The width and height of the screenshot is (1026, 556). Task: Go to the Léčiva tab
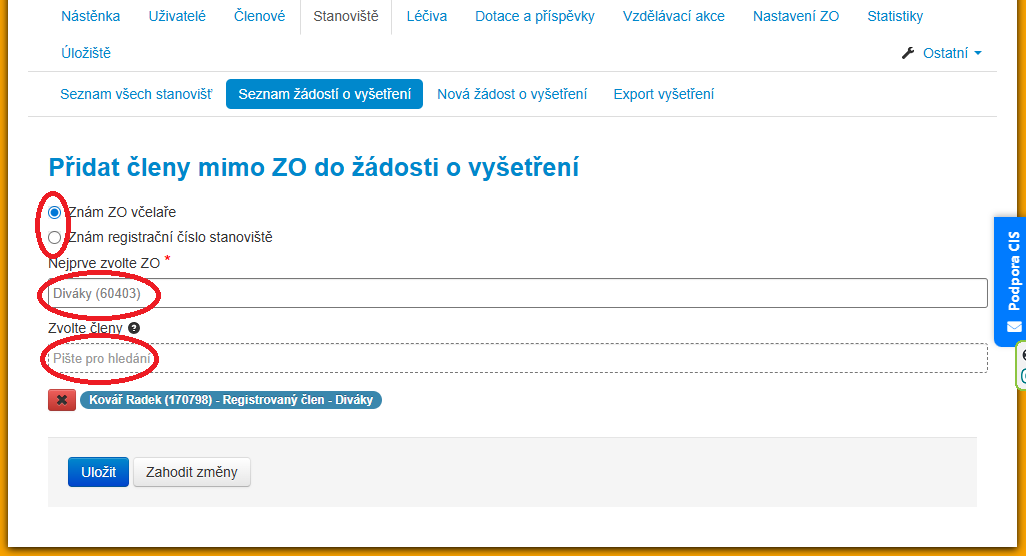click(x=427, y=16)
